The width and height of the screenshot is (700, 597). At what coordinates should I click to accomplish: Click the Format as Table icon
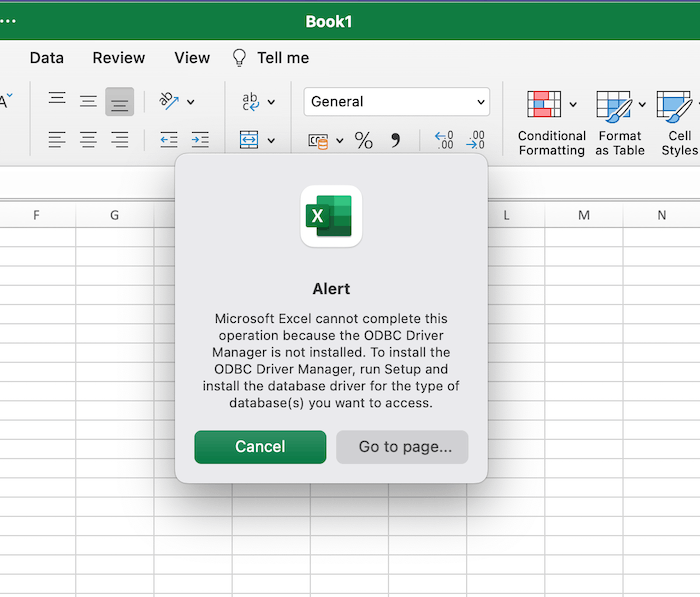pyautogui.click(x=614, y=106)
